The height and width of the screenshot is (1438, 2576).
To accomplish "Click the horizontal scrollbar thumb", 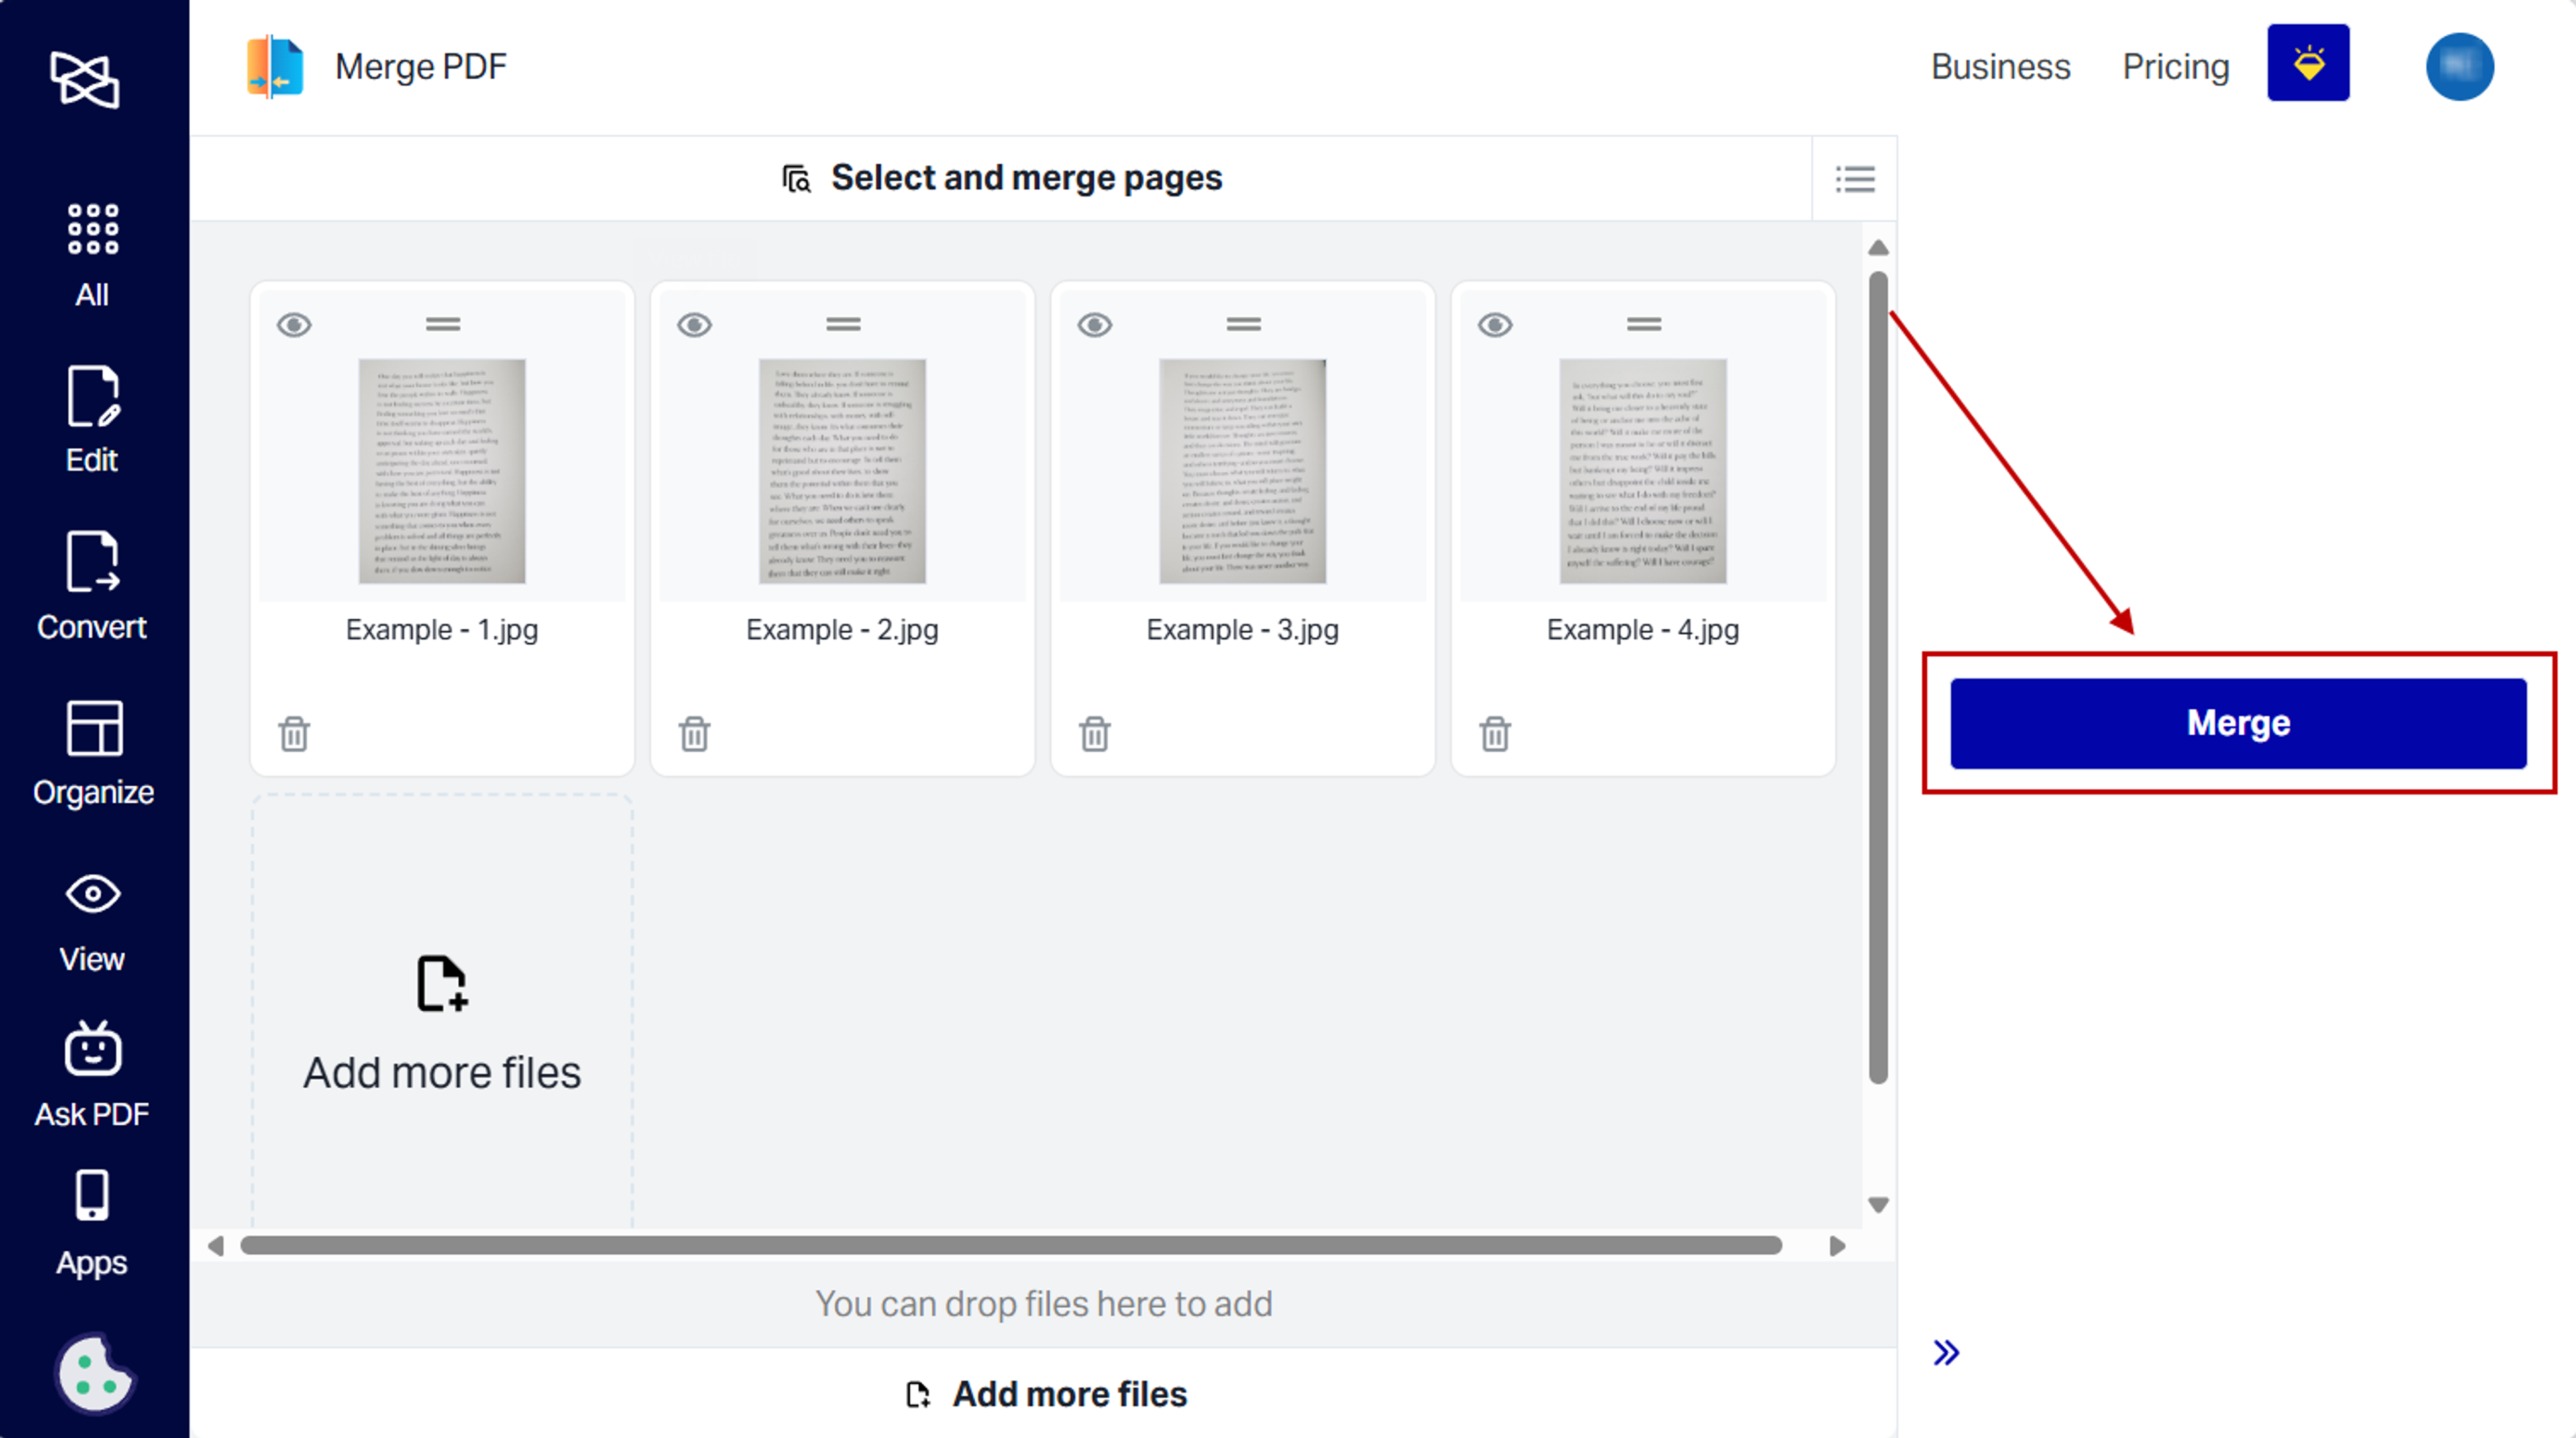I will (1011, 1245).
